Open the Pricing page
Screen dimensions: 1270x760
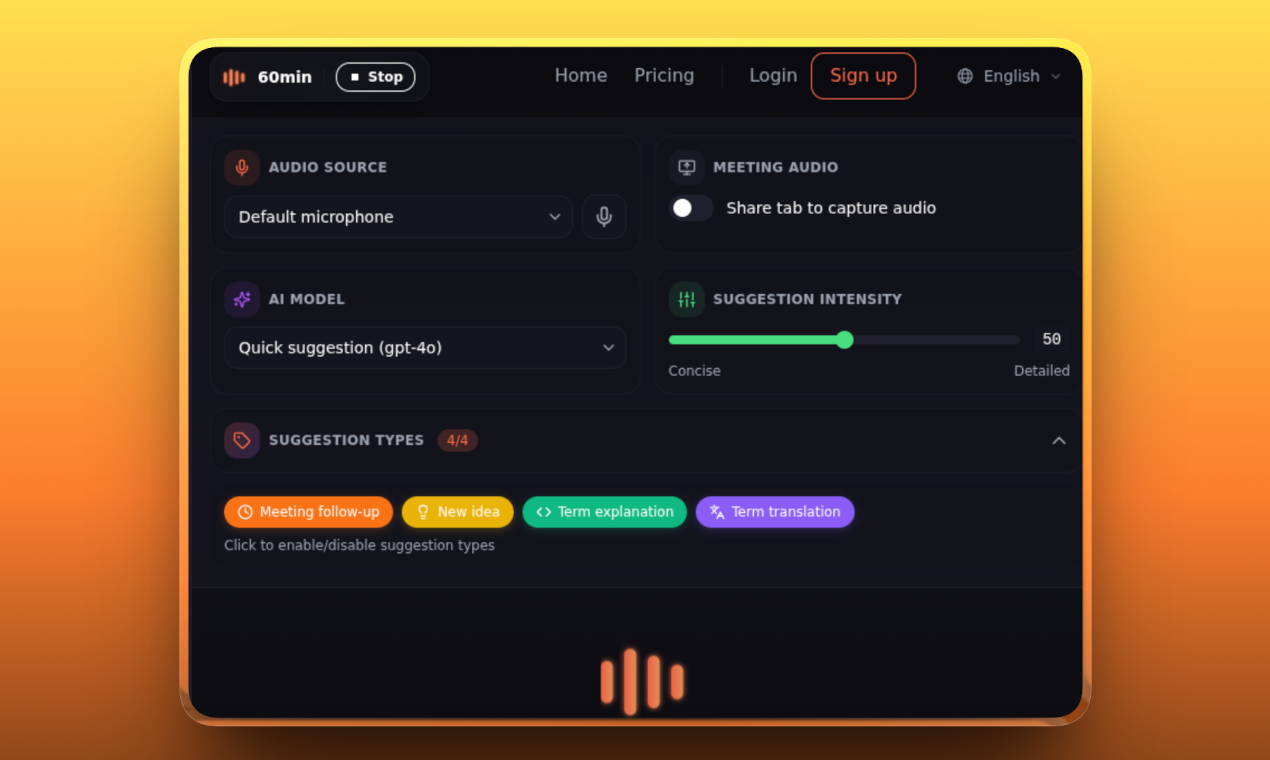[663, 75]
